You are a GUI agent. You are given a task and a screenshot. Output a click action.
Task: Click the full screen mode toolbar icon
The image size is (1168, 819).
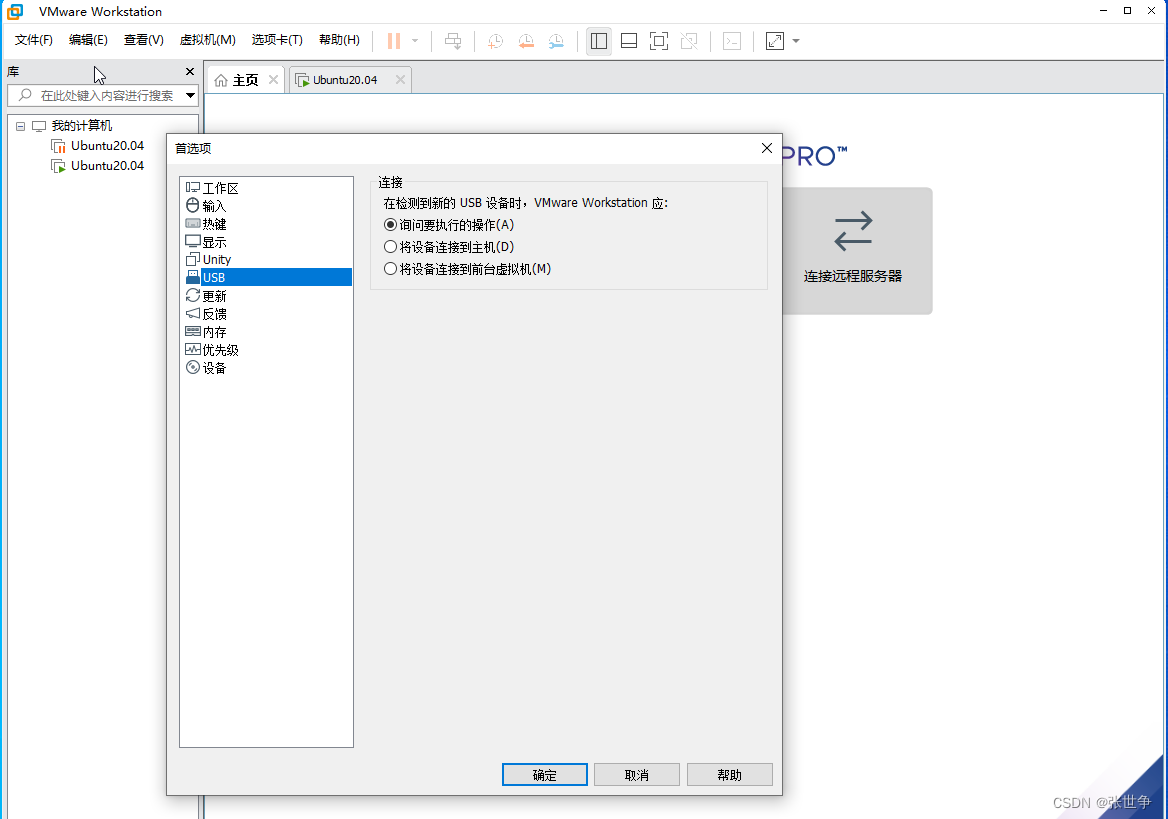pyautogui.click(x=658, y=41)
